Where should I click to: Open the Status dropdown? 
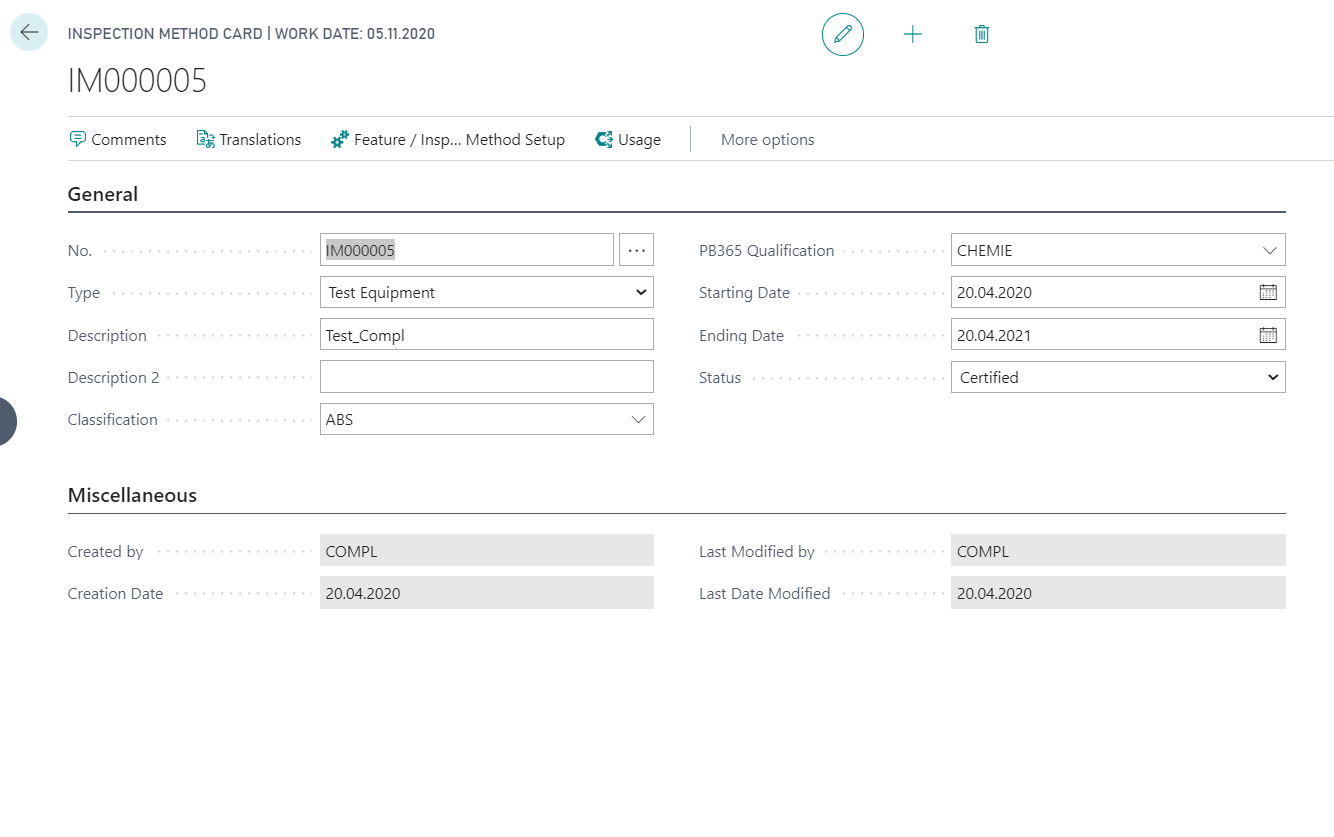pyautogui.click(x=1118, y=377)
